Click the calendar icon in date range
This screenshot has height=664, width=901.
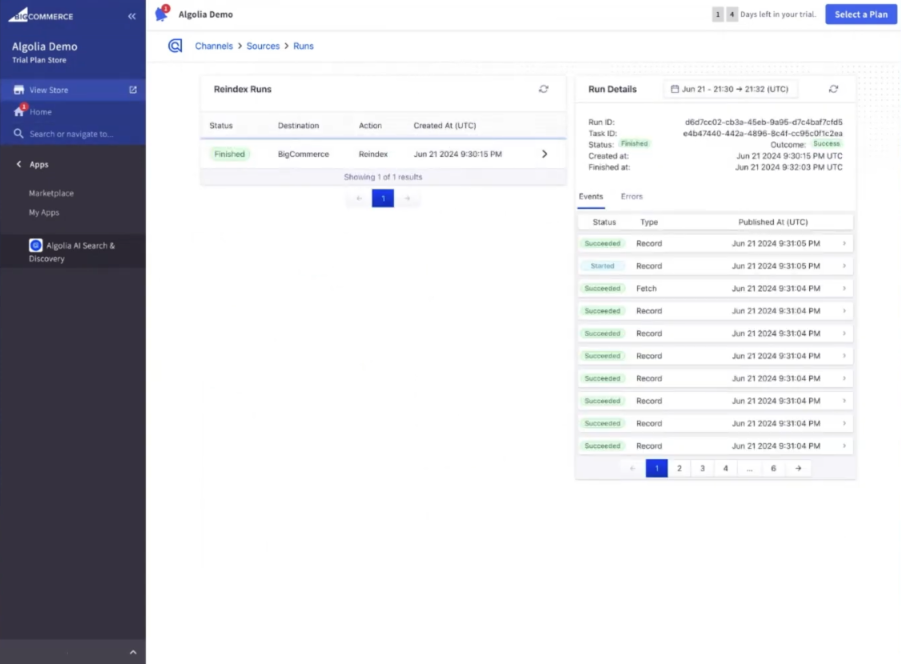click(675, 89)
